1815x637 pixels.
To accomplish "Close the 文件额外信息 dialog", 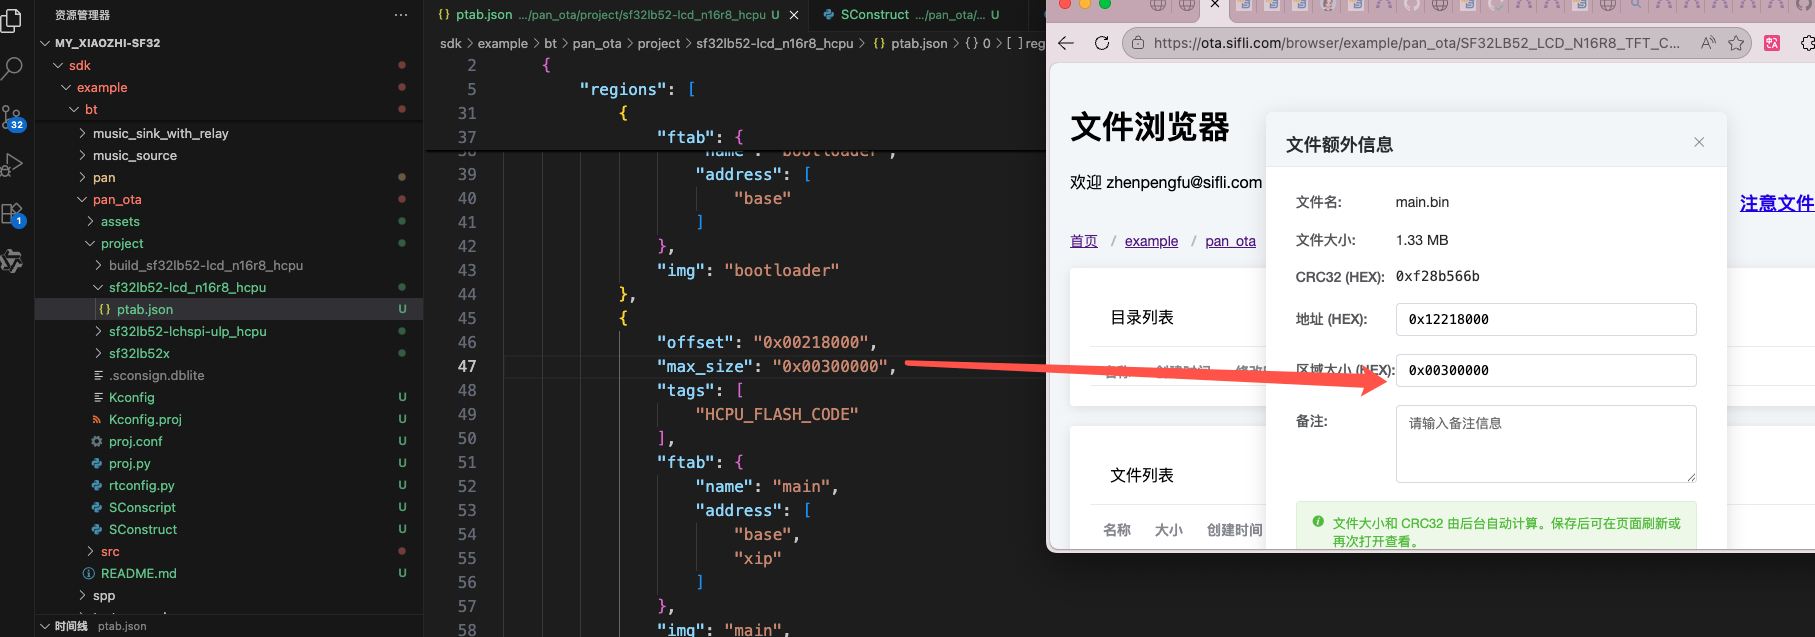I will pyautogui.click(x=1699, y=142).
